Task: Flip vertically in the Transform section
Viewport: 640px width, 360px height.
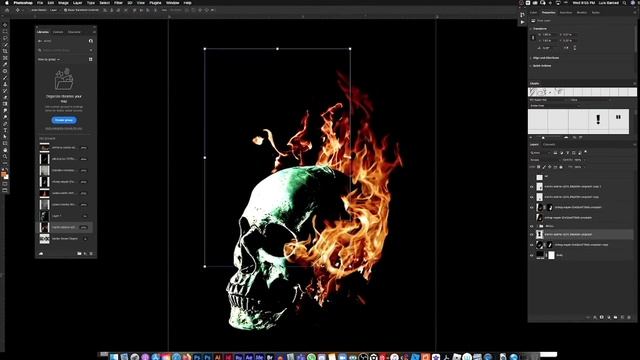Action: 575,49
